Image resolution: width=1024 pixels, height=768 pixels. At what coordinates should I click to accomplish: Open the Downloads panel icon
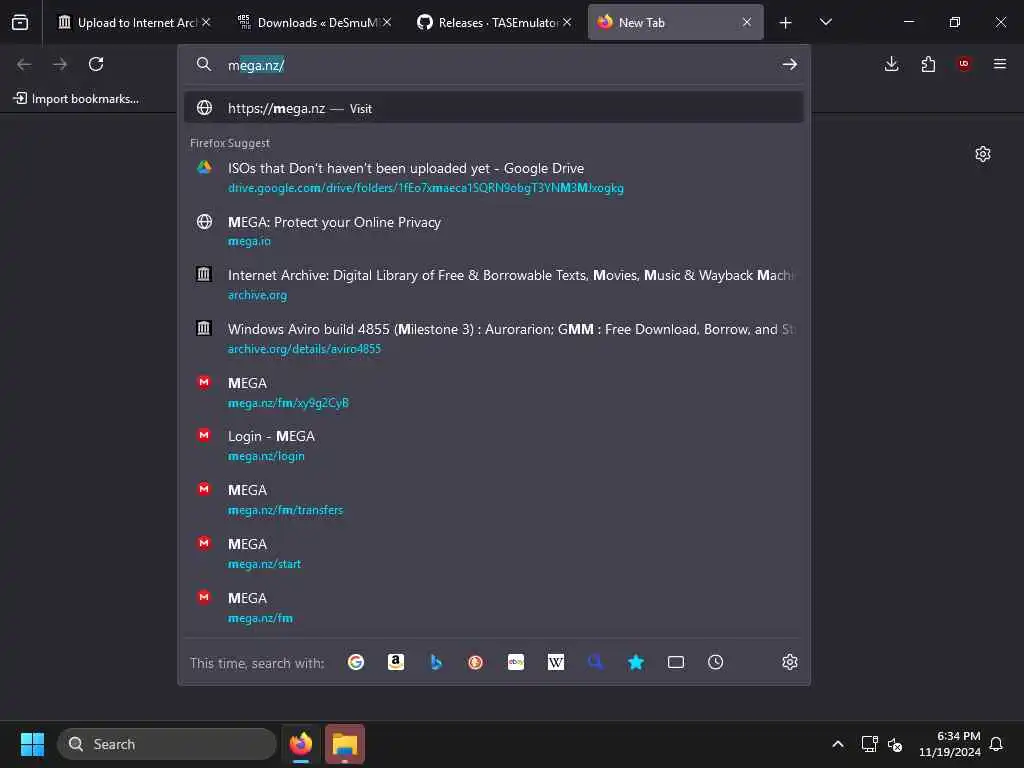click(891, 64)
